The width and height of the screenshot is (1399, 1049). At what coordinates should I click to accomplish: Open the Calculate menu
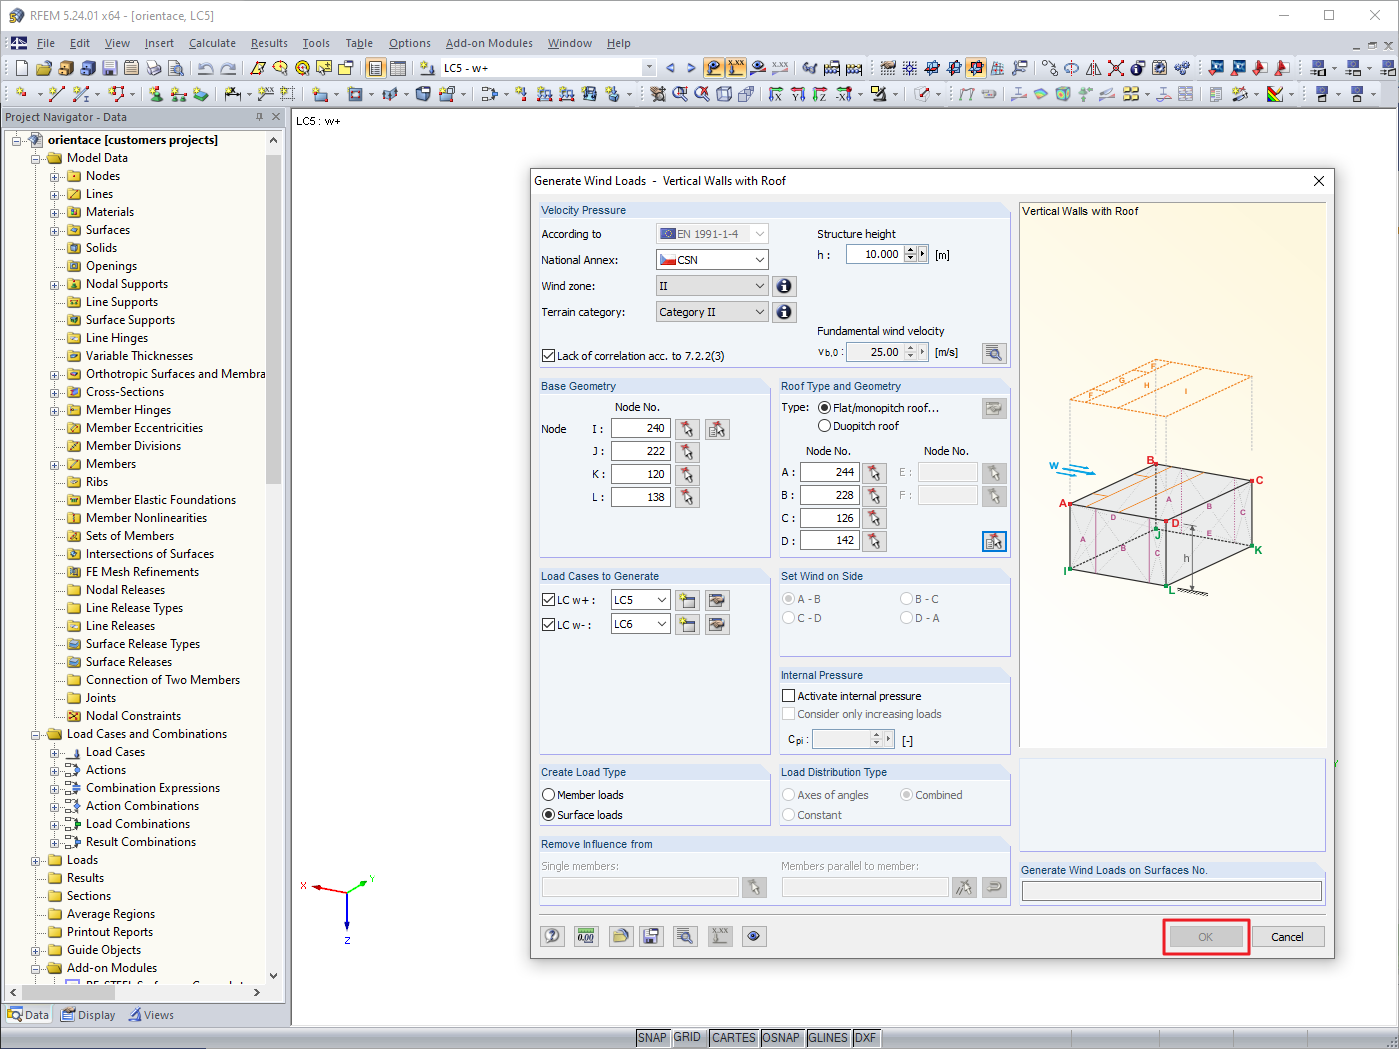pos(212,43)
